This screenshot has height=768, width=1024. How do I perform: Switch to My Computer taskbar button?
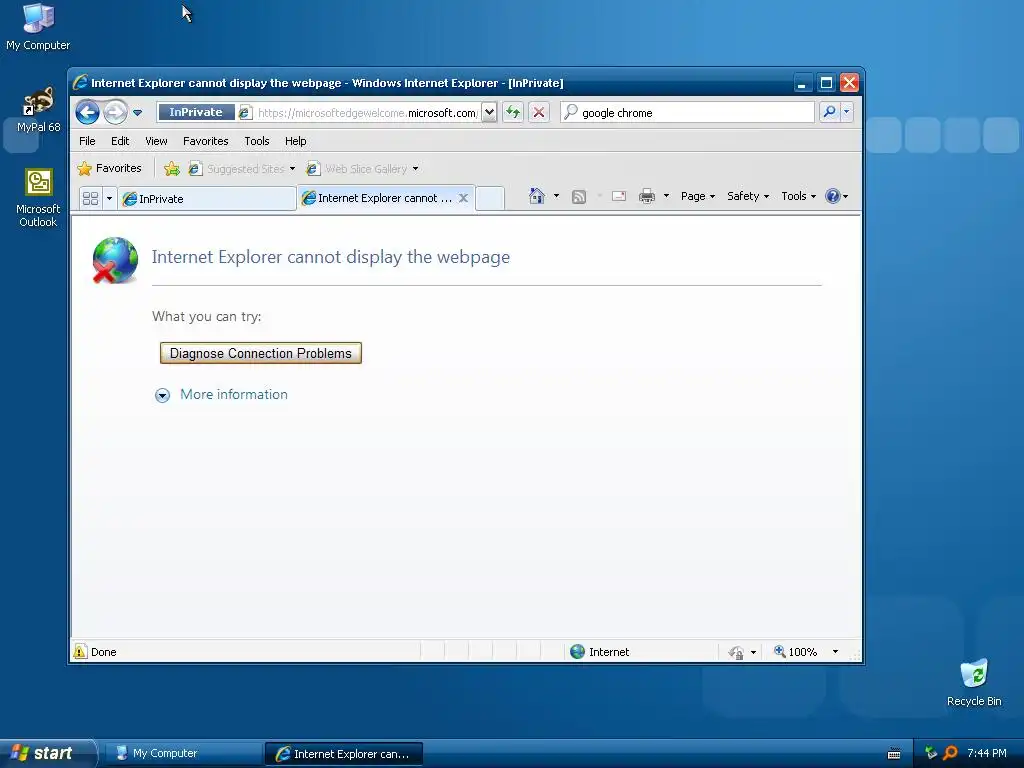[184, 754]
